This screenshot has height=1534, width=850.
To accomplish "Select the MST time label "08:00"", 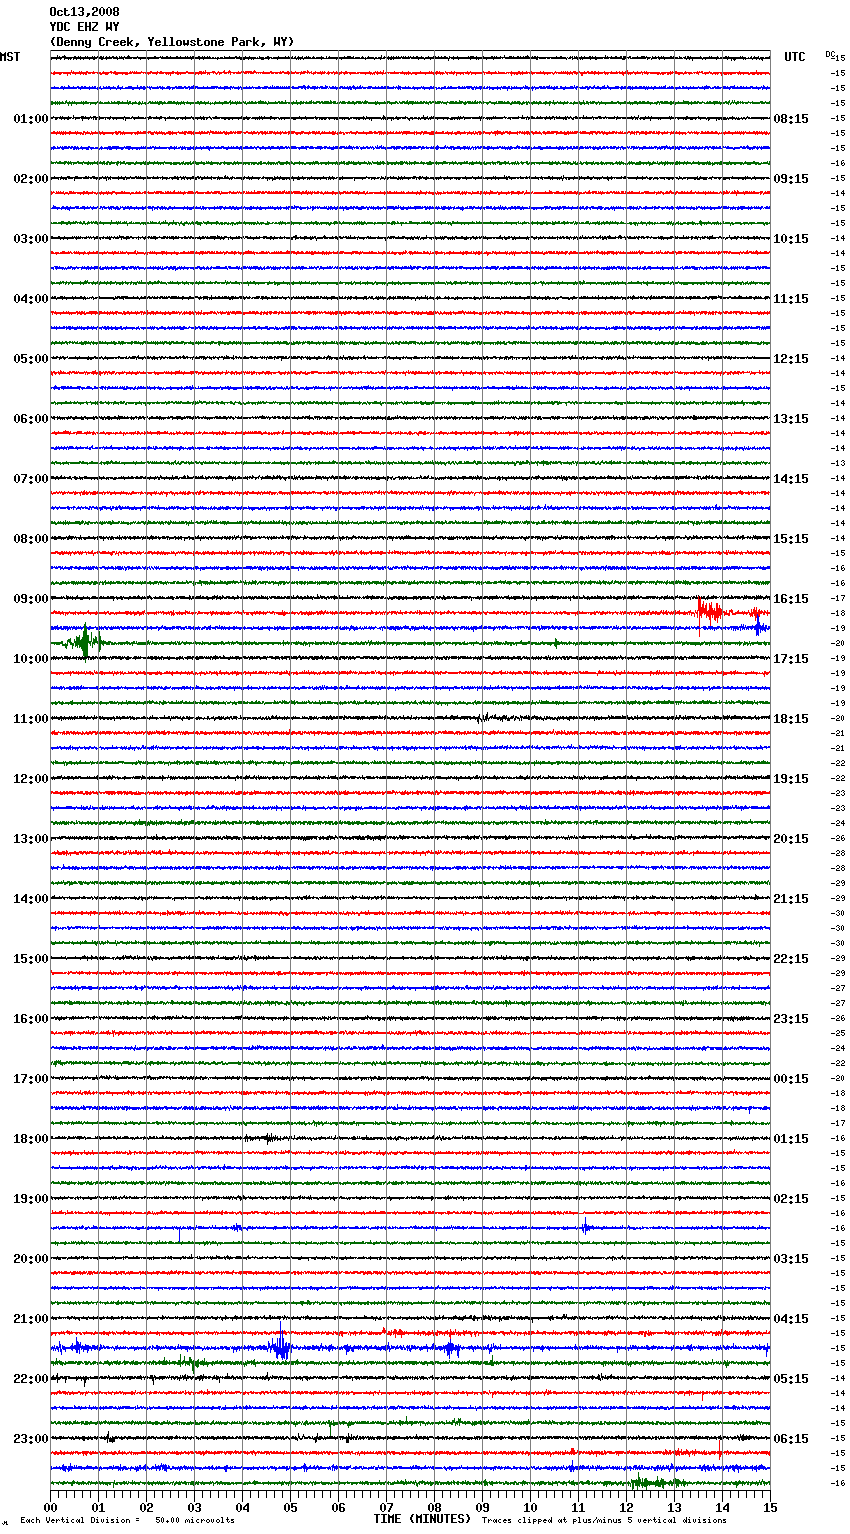I will click(31, 539).
